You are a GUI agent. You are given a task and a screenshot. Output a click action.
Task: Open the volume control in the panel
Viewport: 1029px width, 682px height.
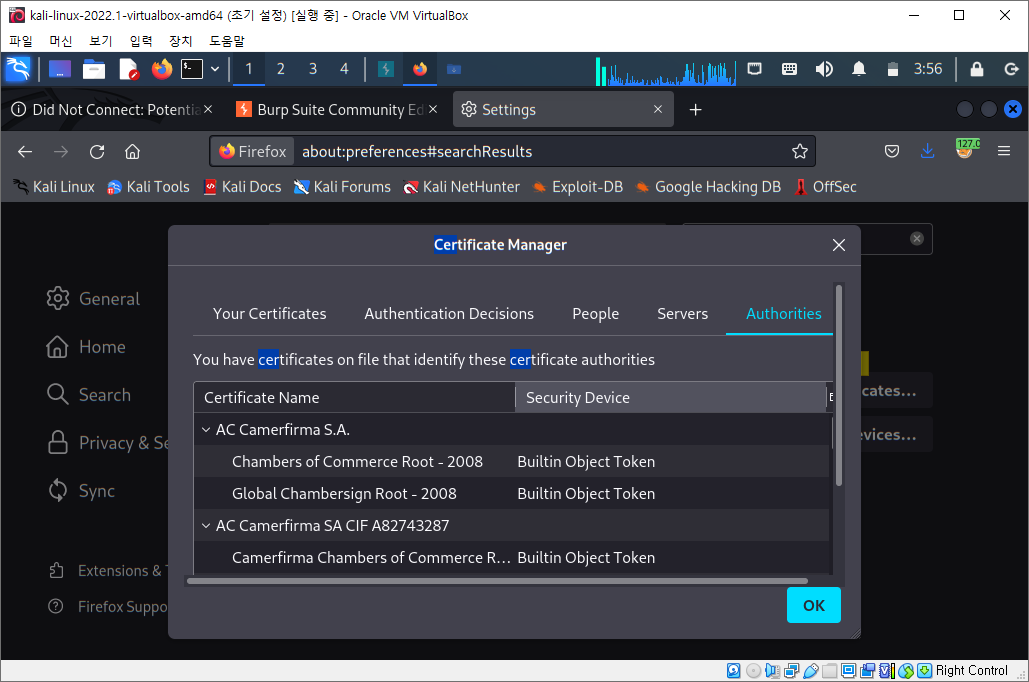(x=824, y=69)
